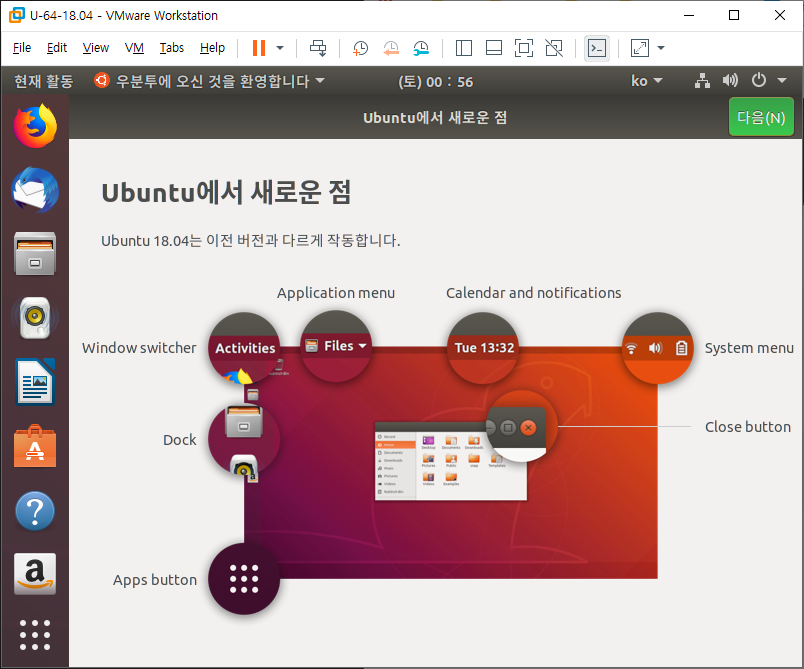Open the File menu
The height and width of the screenshot is (669, 804).
[x=22, y=48]
